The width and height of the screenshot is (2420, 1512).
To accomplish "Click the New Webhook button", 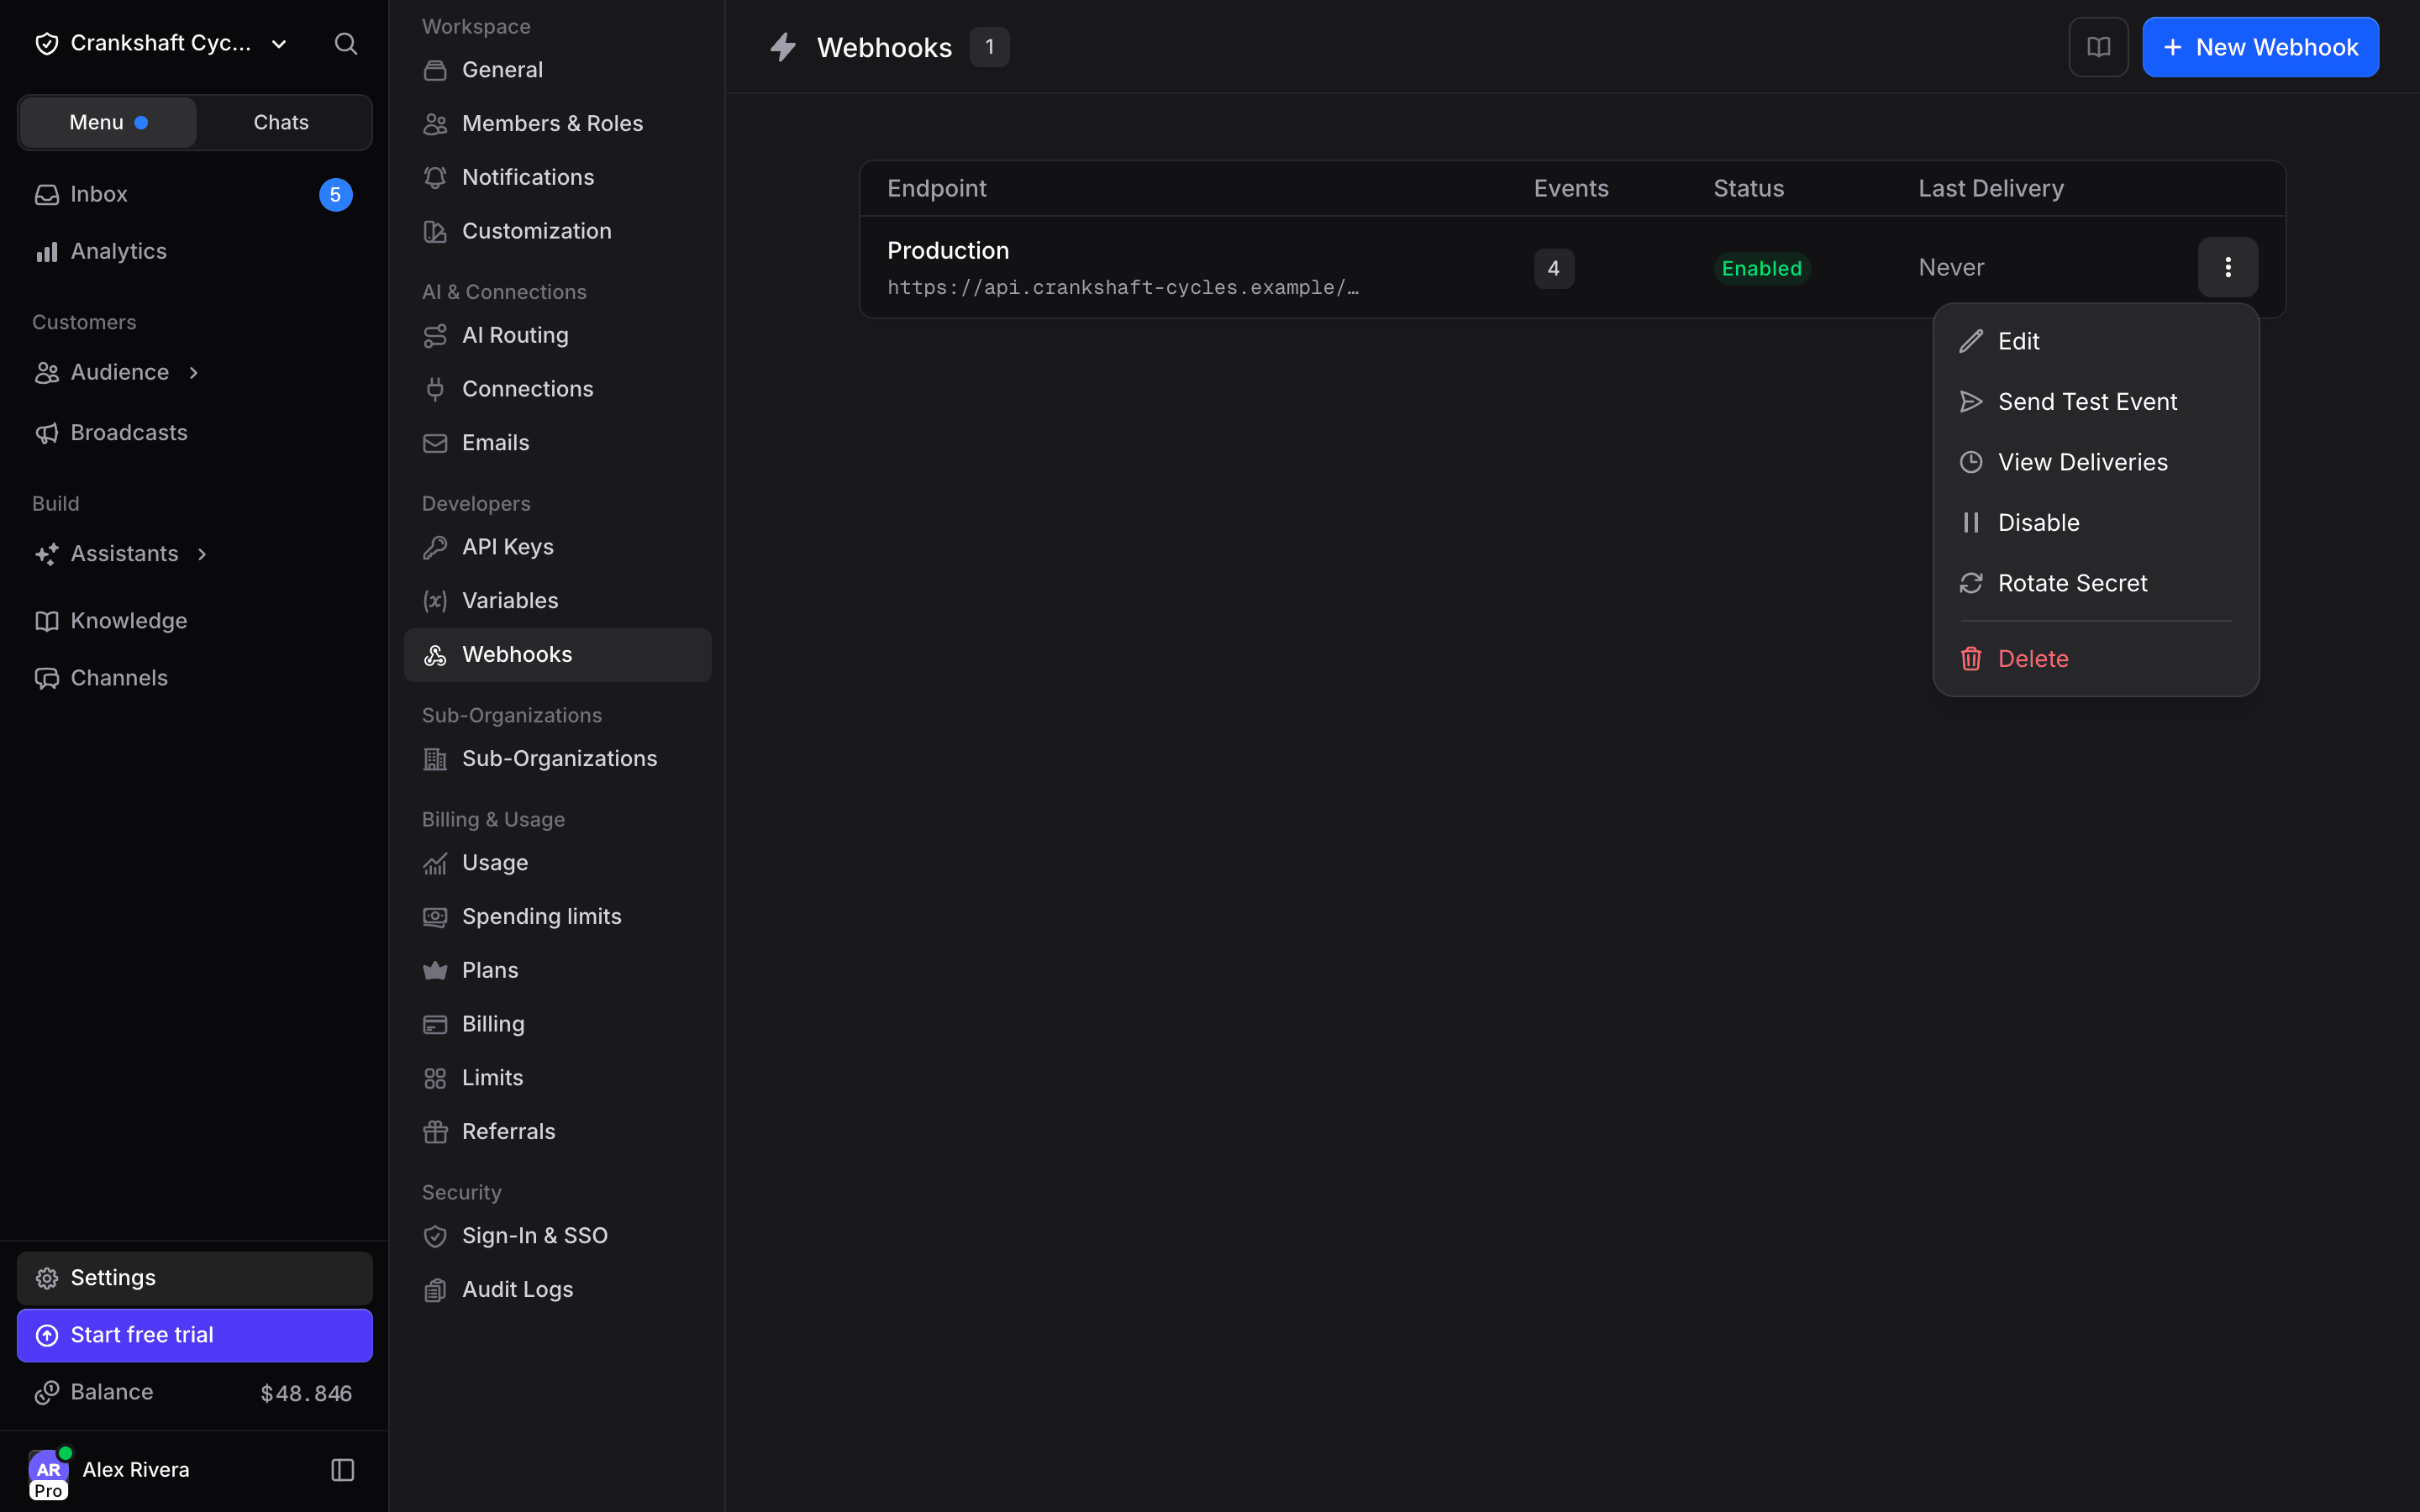I will tap(2260, 47).
